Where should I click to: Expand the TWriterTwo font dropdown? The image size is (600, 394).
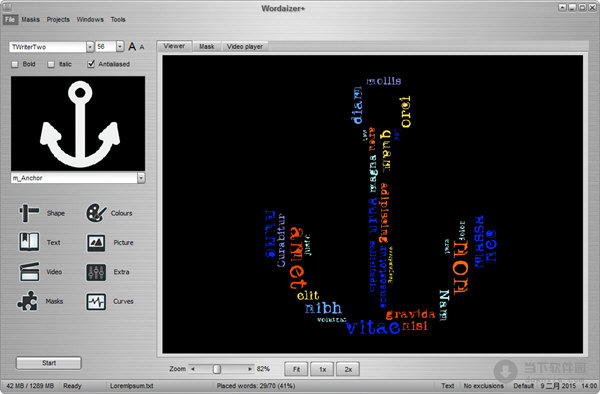(90, 47)
